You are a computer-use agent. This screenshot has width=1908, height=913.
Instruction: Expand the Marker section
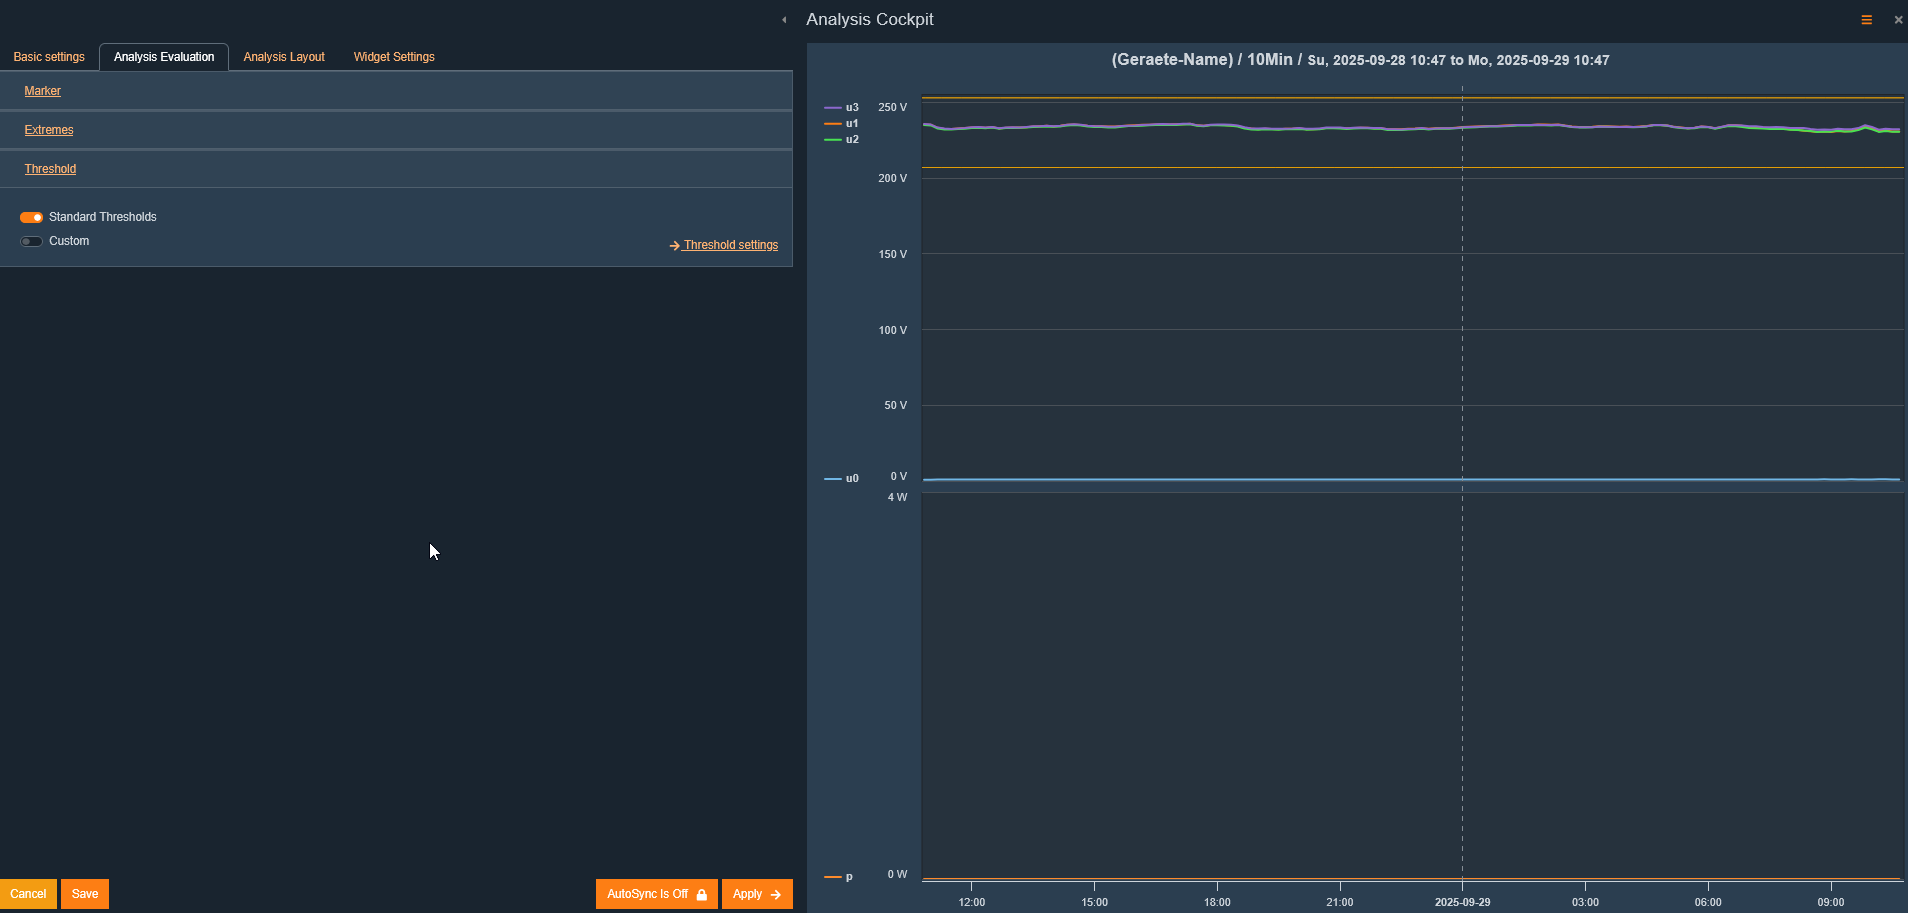(42, 91)
